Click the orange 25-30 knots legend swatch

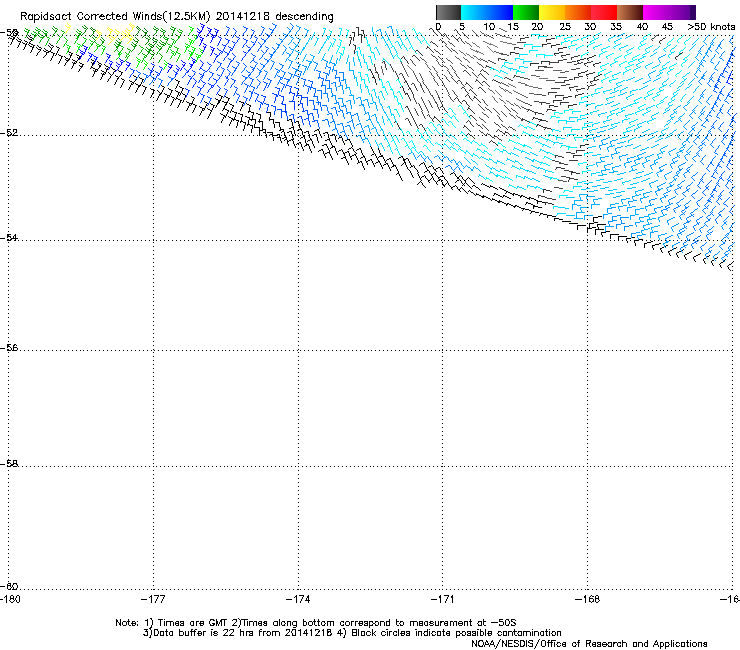tap(578, 12)
